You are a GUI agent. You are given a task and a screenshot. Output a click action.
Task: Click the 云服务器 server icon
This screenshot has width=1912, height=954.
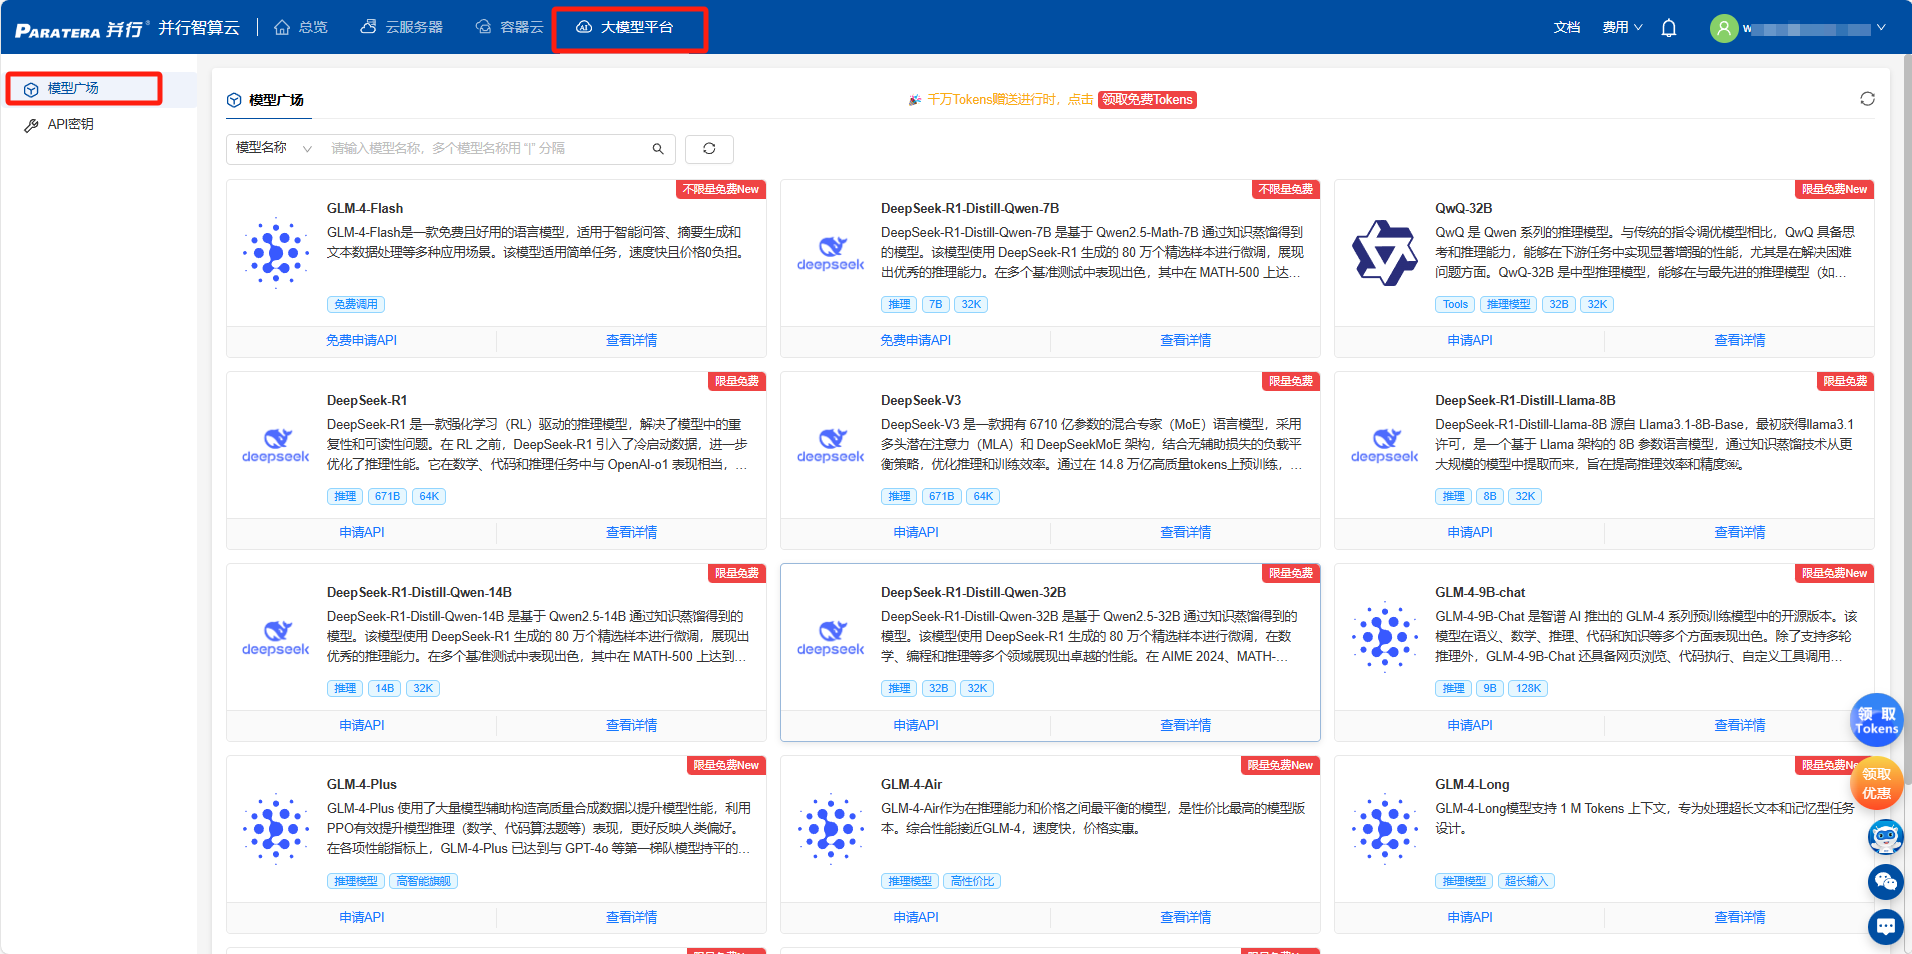point(368,27)
